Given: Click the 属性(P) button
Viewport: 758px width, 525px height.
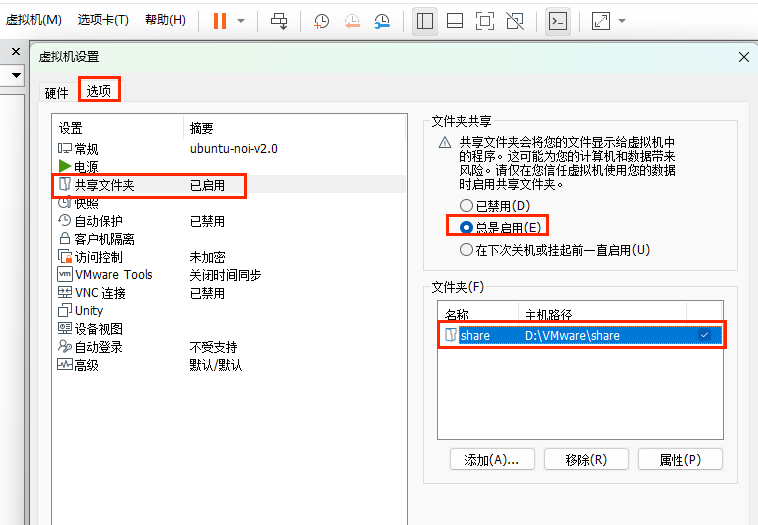Looking at the screenshot, I should click(680, 459).
